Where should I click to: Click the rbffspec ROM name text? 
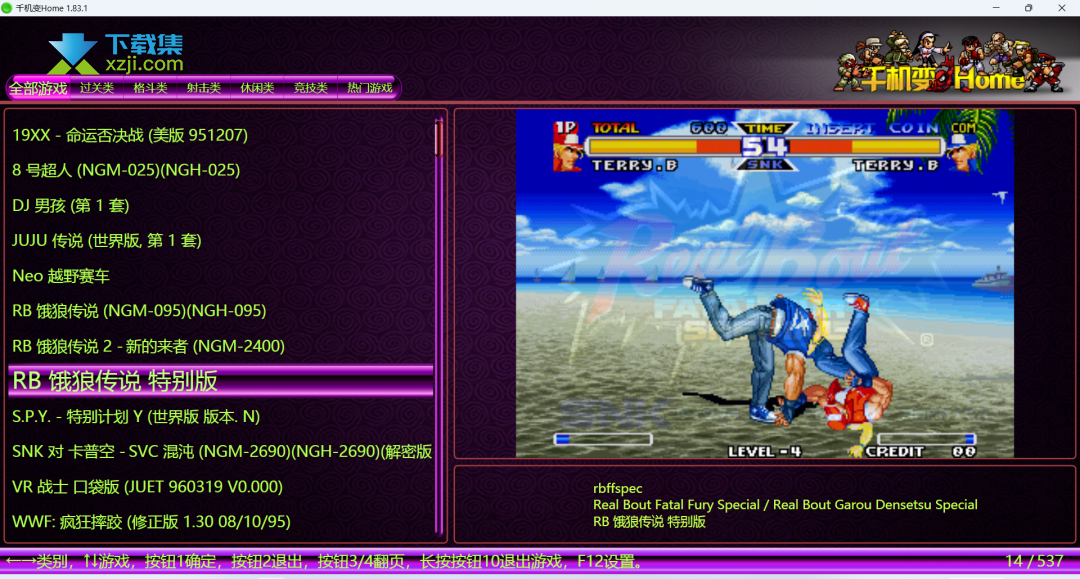point(618,488)
